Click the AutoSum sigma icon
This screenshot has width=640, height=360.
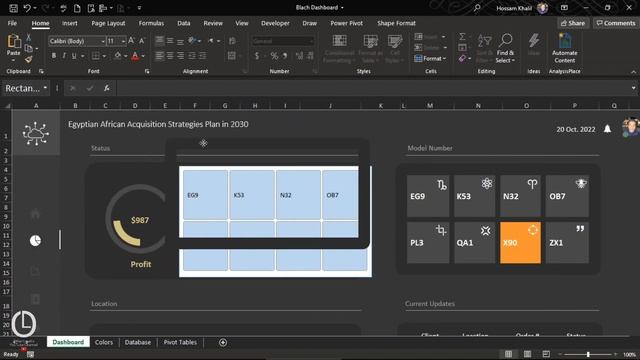462,37
